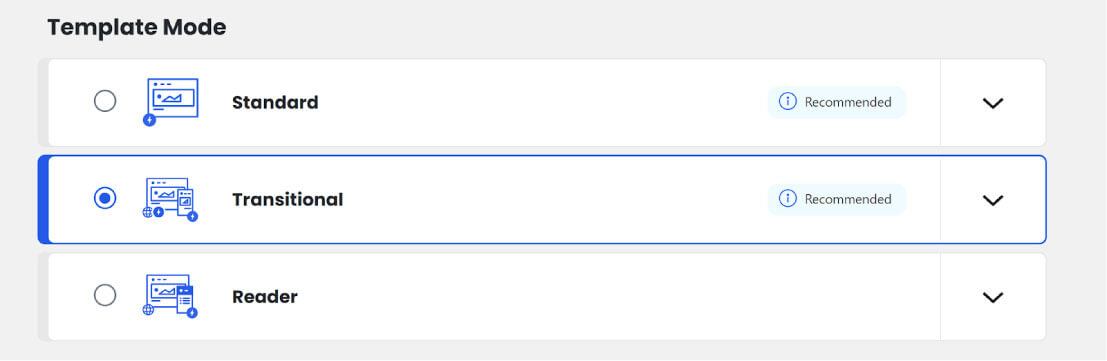Click blank space in the Reader row
This screenshot has width=1107, height=361.
600,297
